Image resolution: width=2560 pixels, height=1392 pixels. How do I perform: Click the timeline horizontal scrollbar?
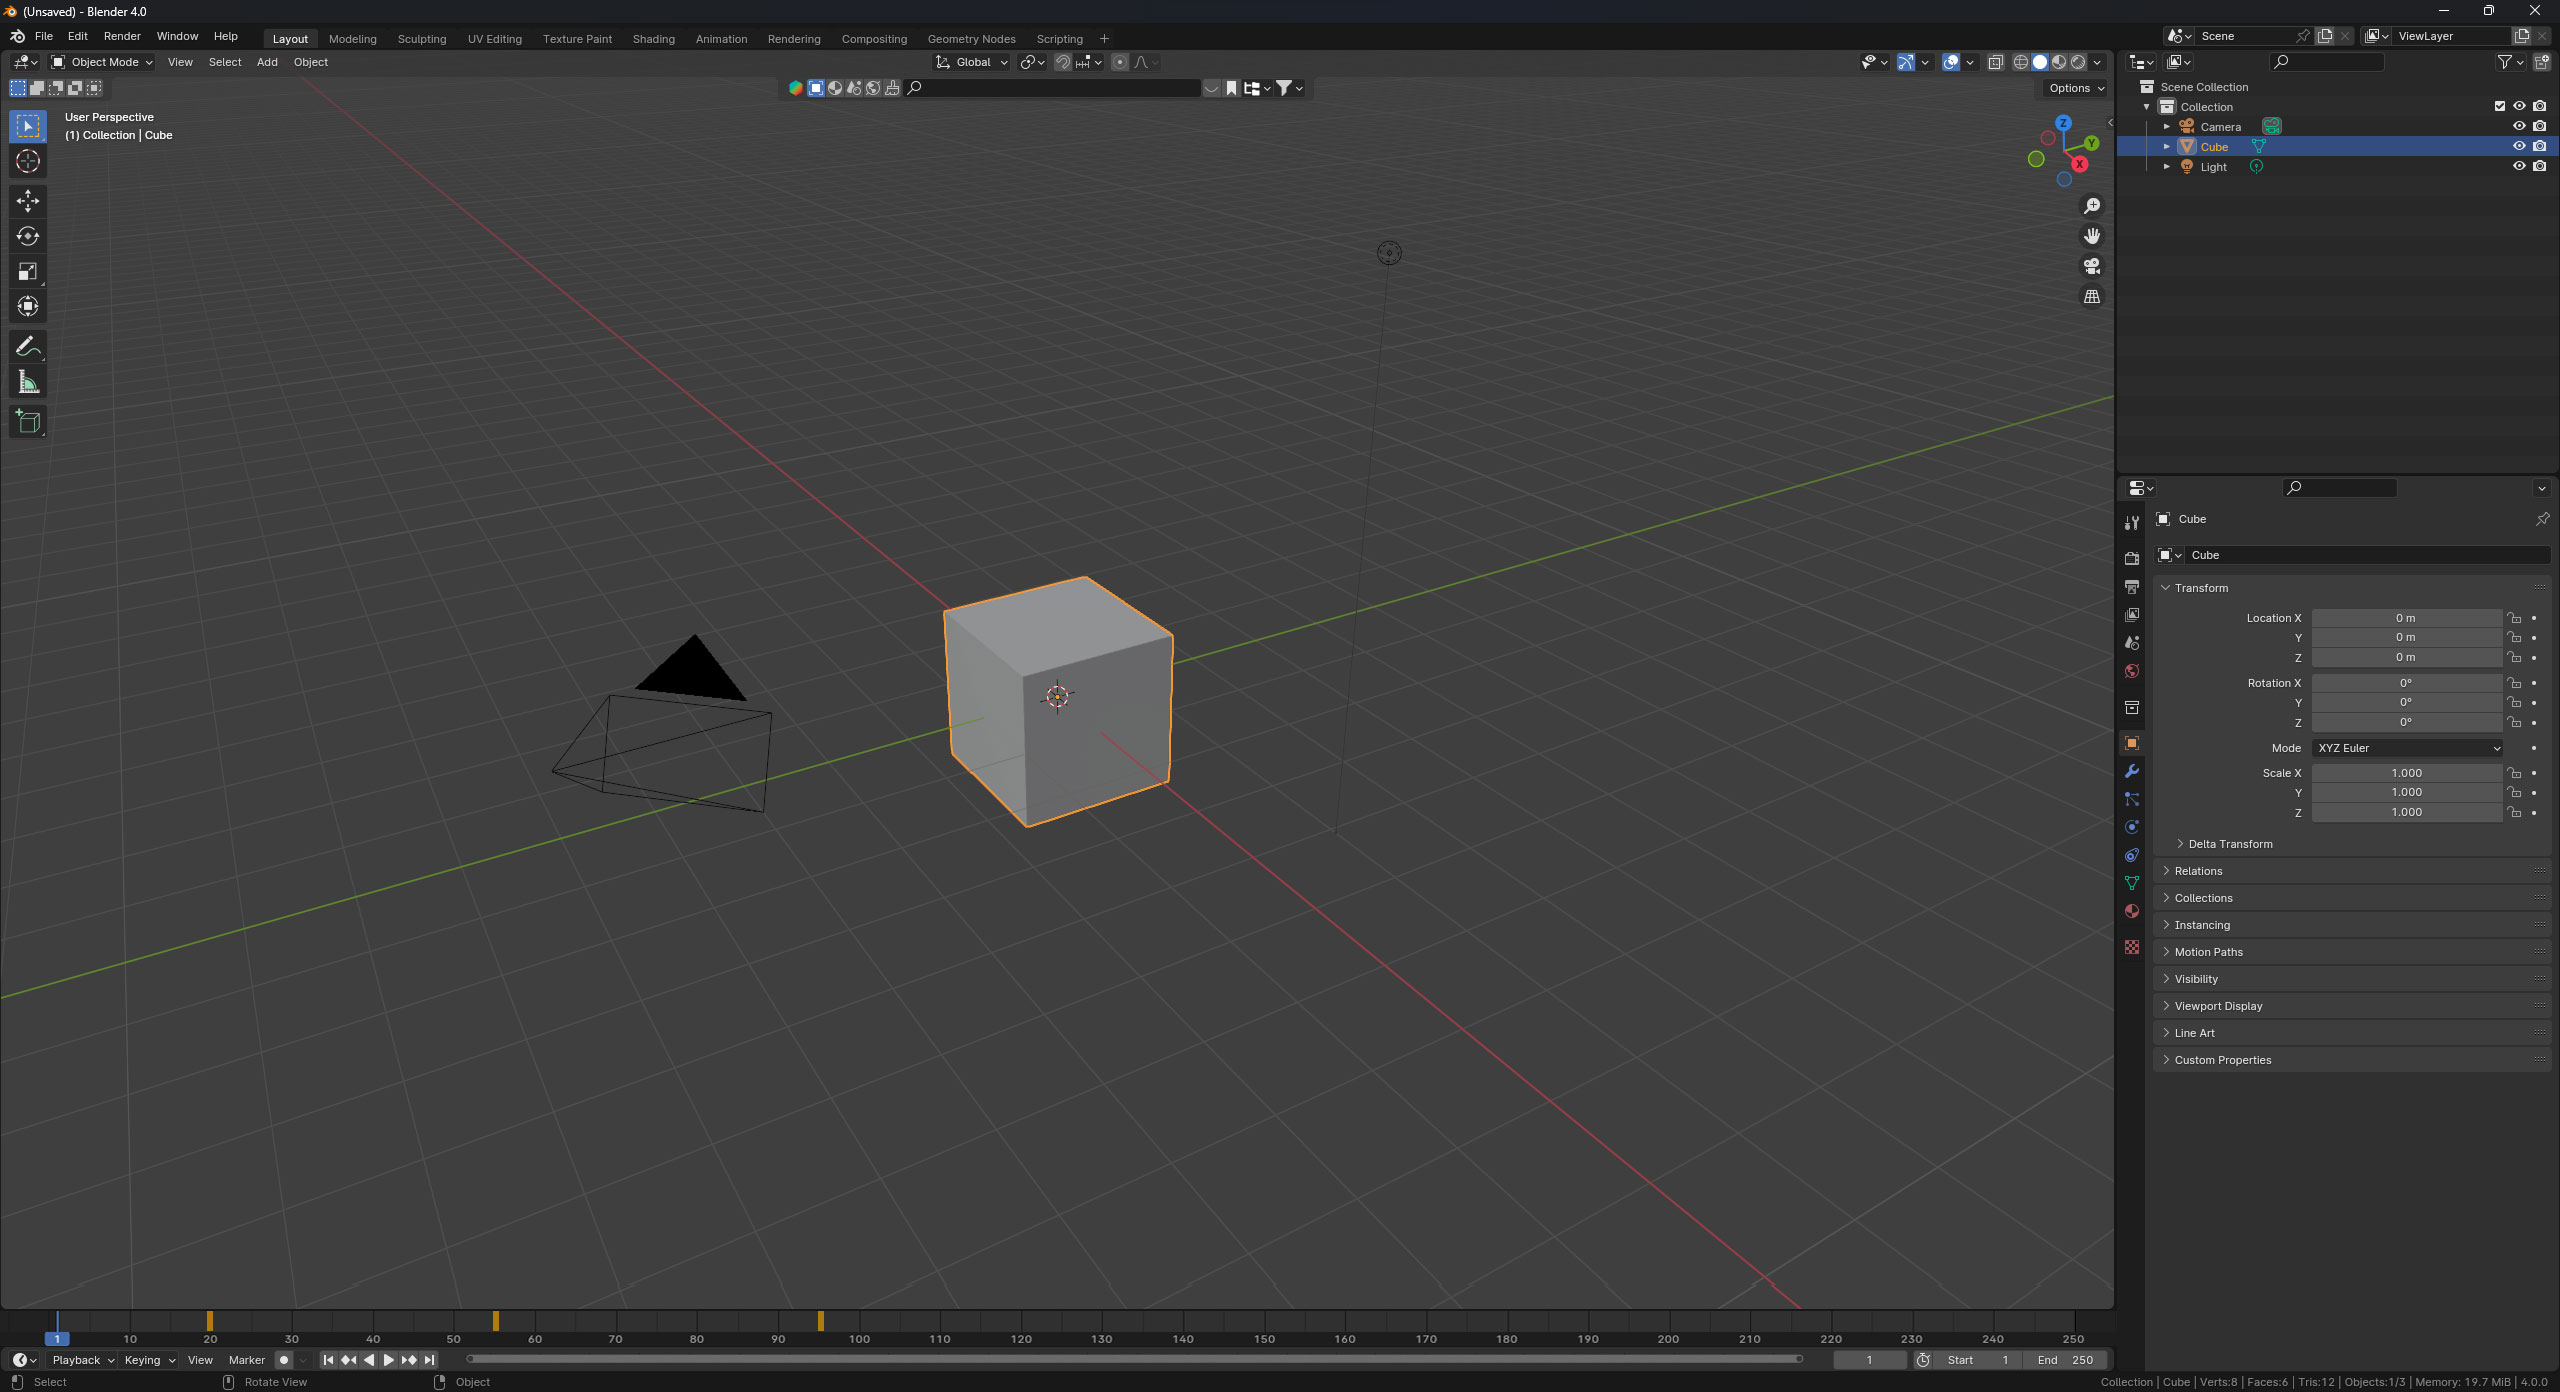[x=1134, y=1359]
